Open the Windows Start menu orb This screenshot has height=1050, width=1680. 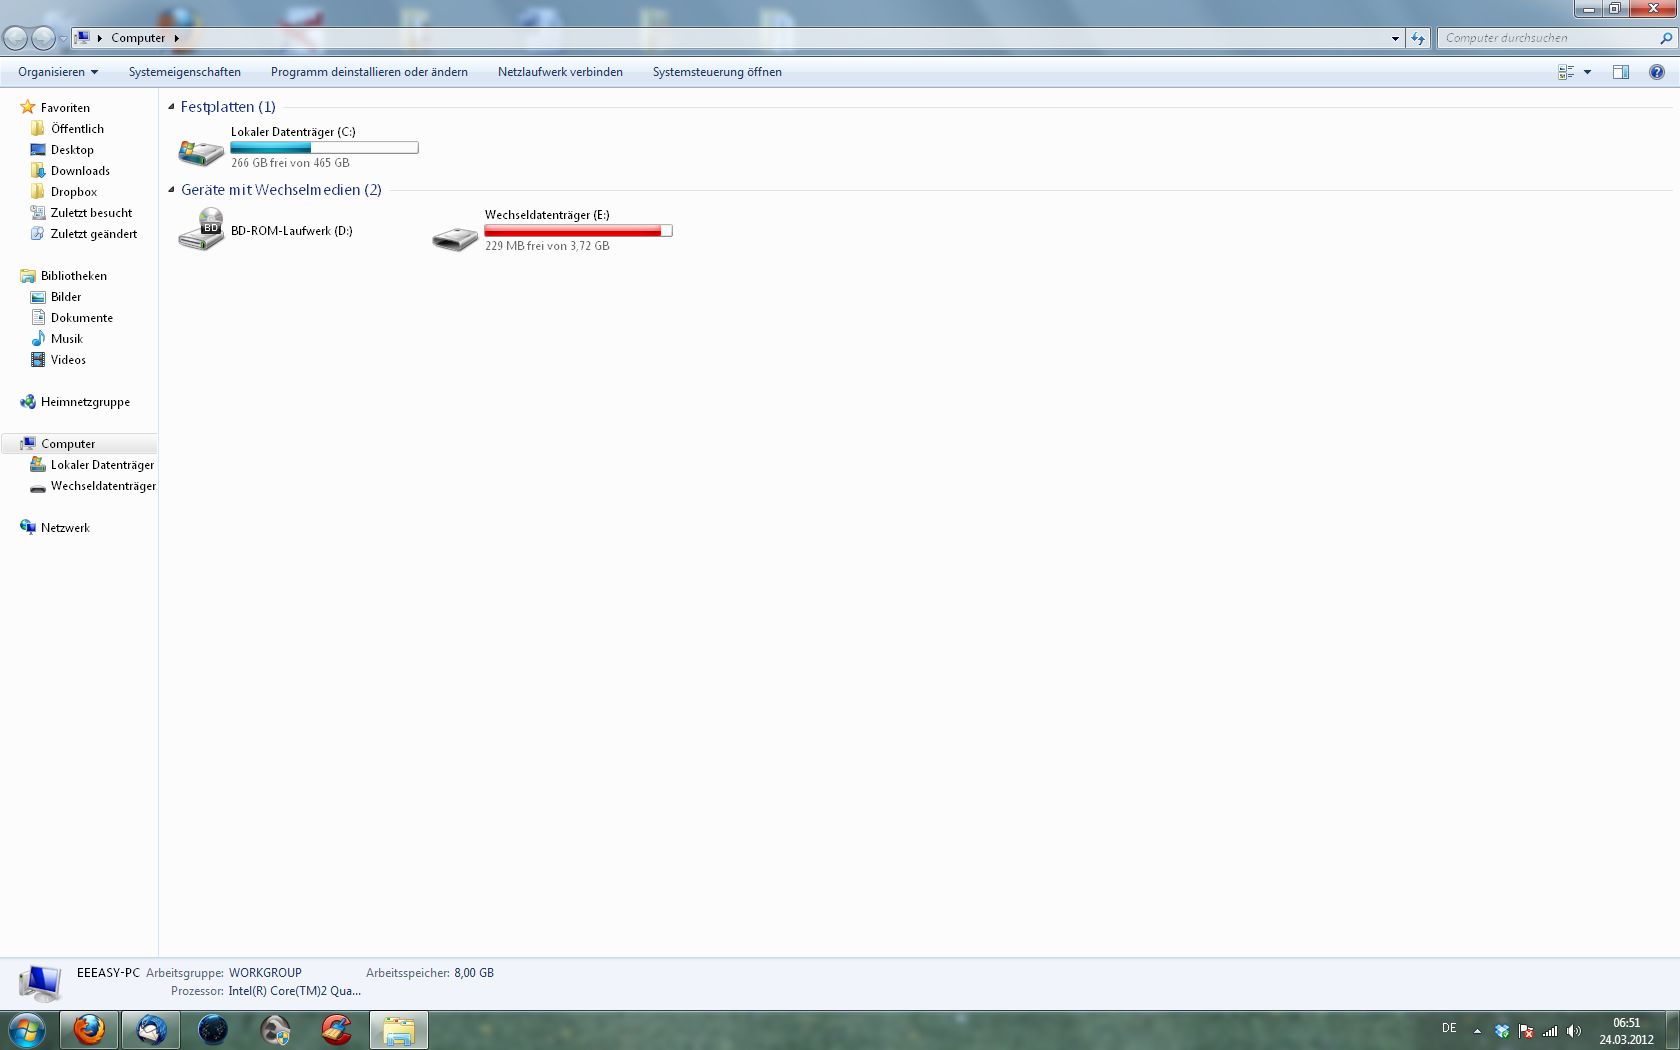pyautogui.click(x=27, y=1029)
